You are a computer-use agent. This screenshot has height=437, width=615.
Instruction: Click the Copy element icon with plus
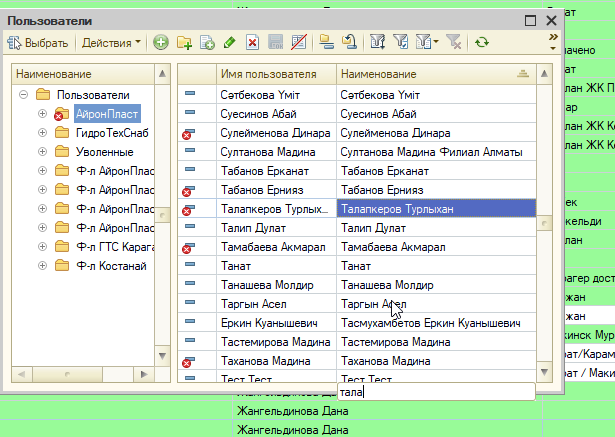tap(207, 42)
